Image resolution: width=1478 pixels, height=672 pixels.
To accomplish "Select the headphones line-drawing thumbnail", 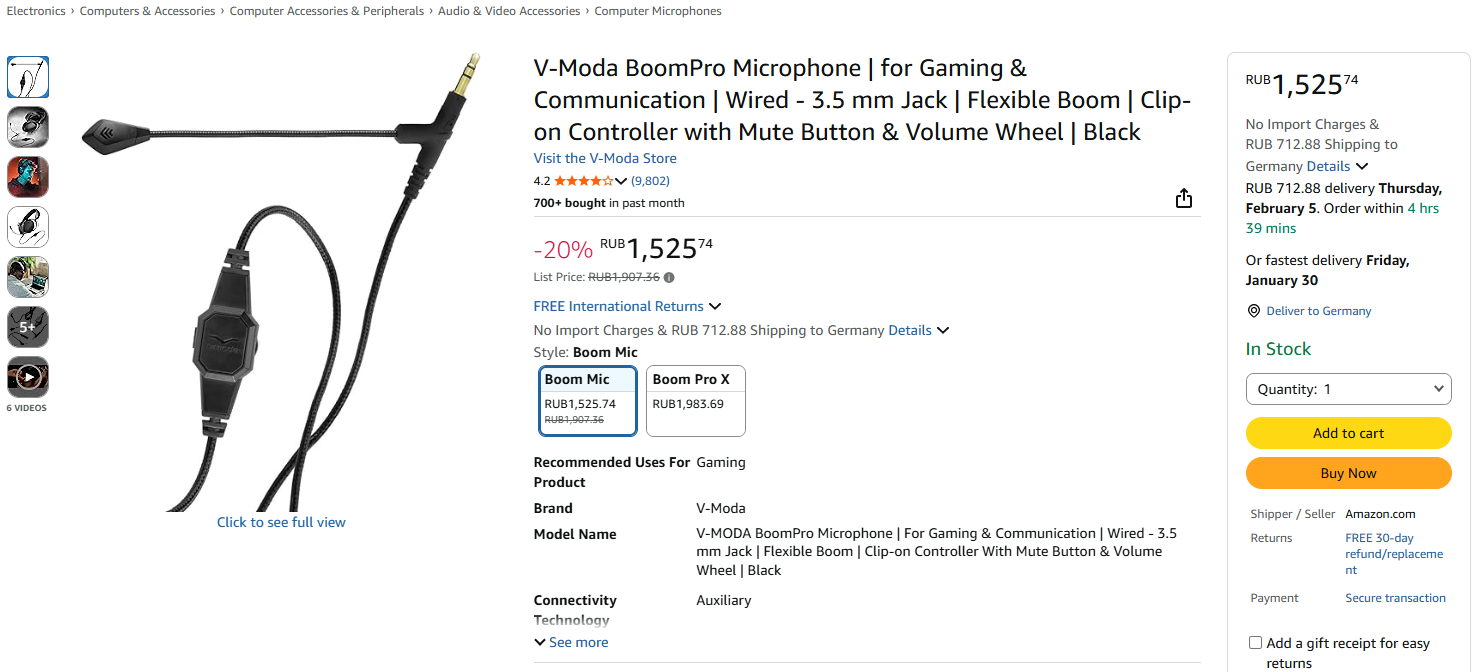I will coord(28,227).
